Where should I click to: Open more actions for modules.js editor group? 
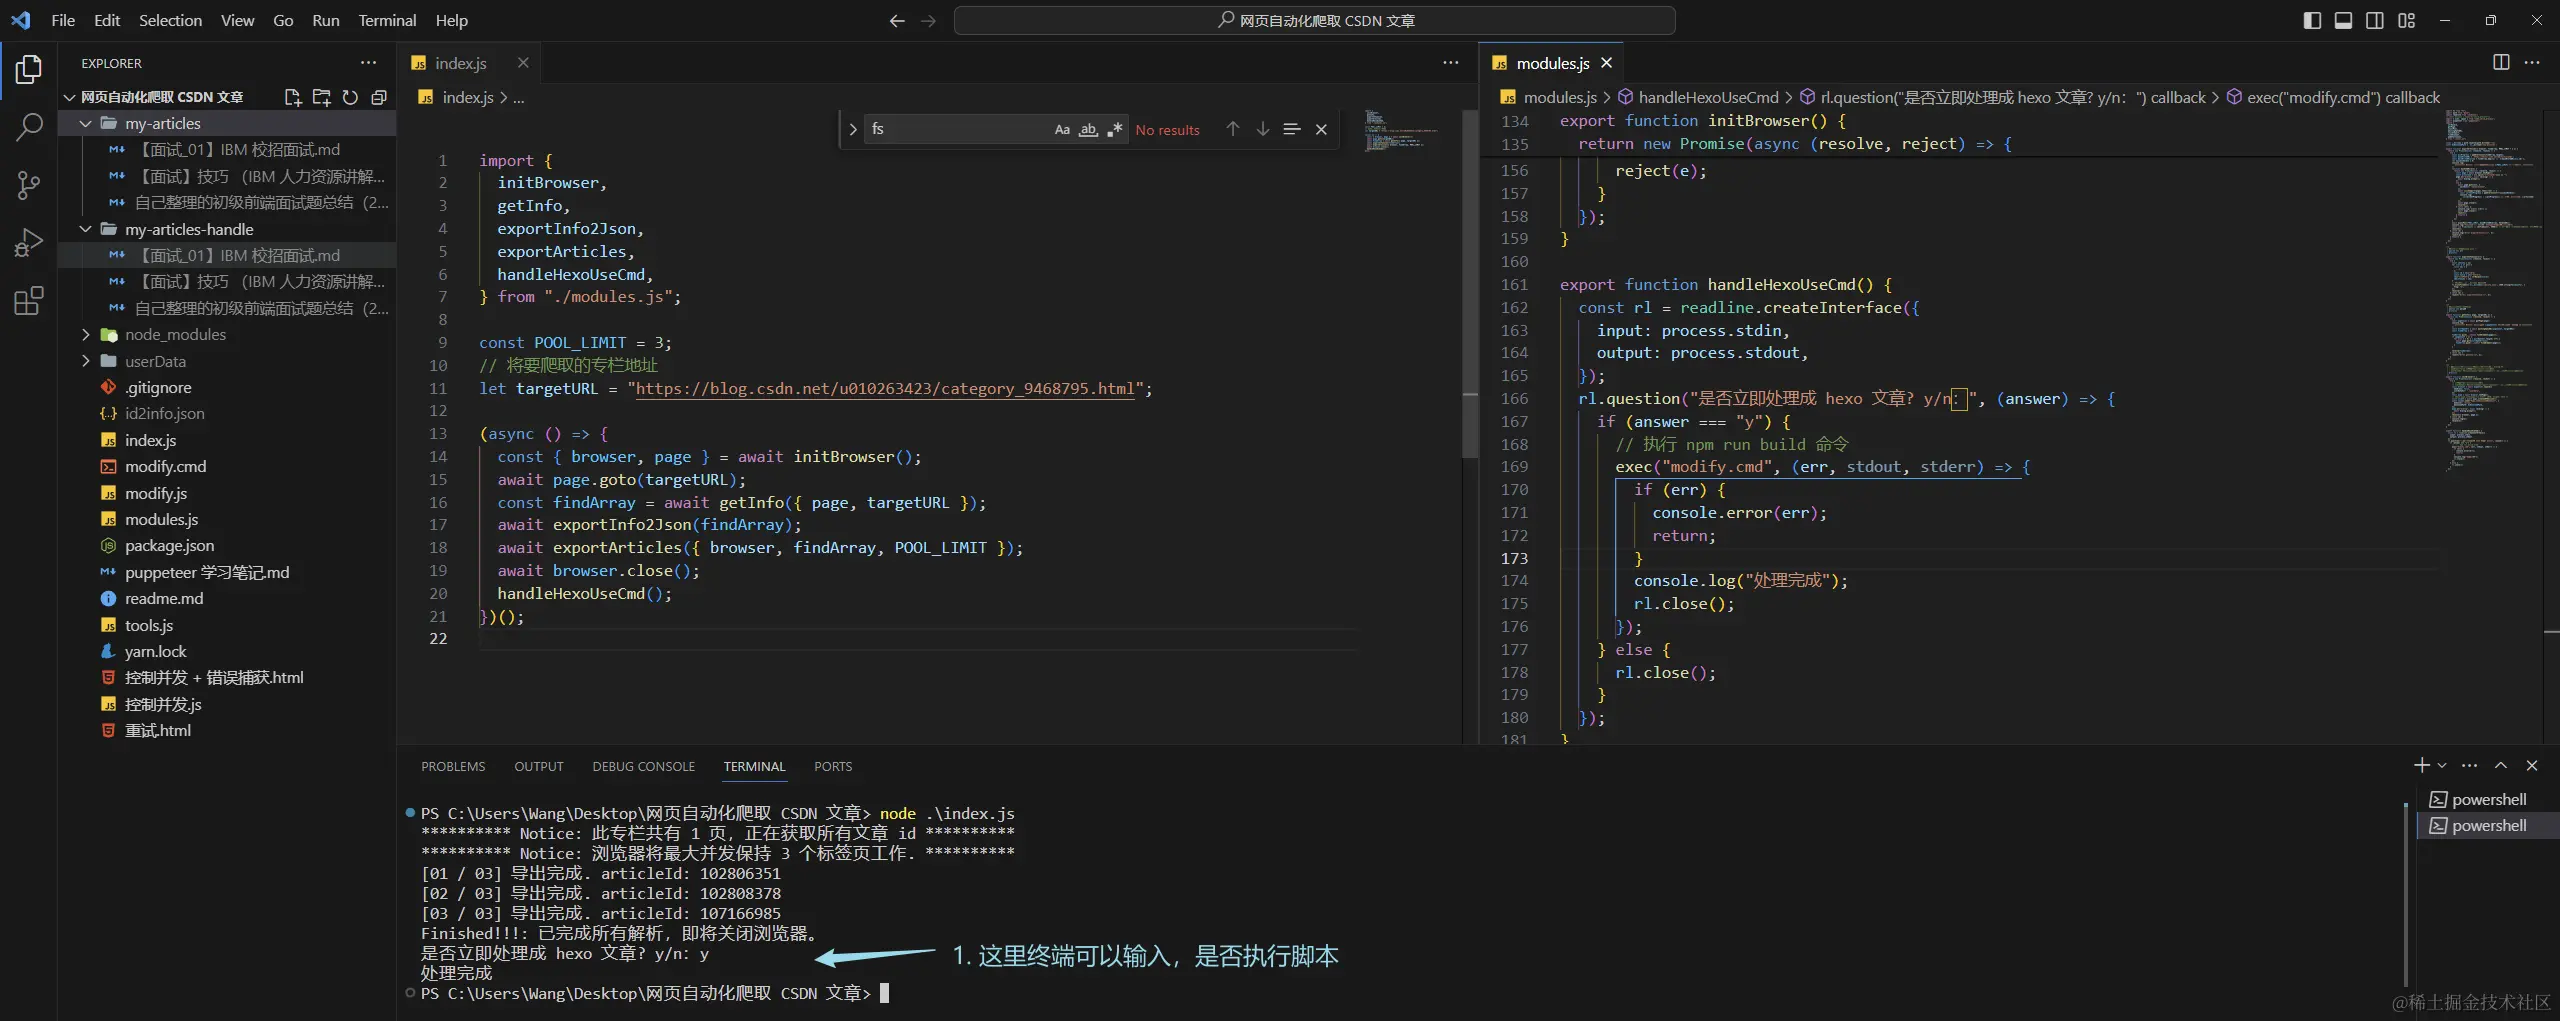[2532, 62]
